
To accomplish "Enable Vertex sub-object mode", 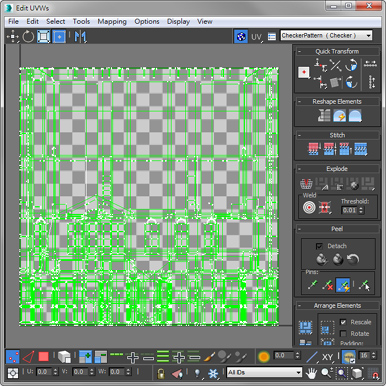I will [x=13, y=357].
